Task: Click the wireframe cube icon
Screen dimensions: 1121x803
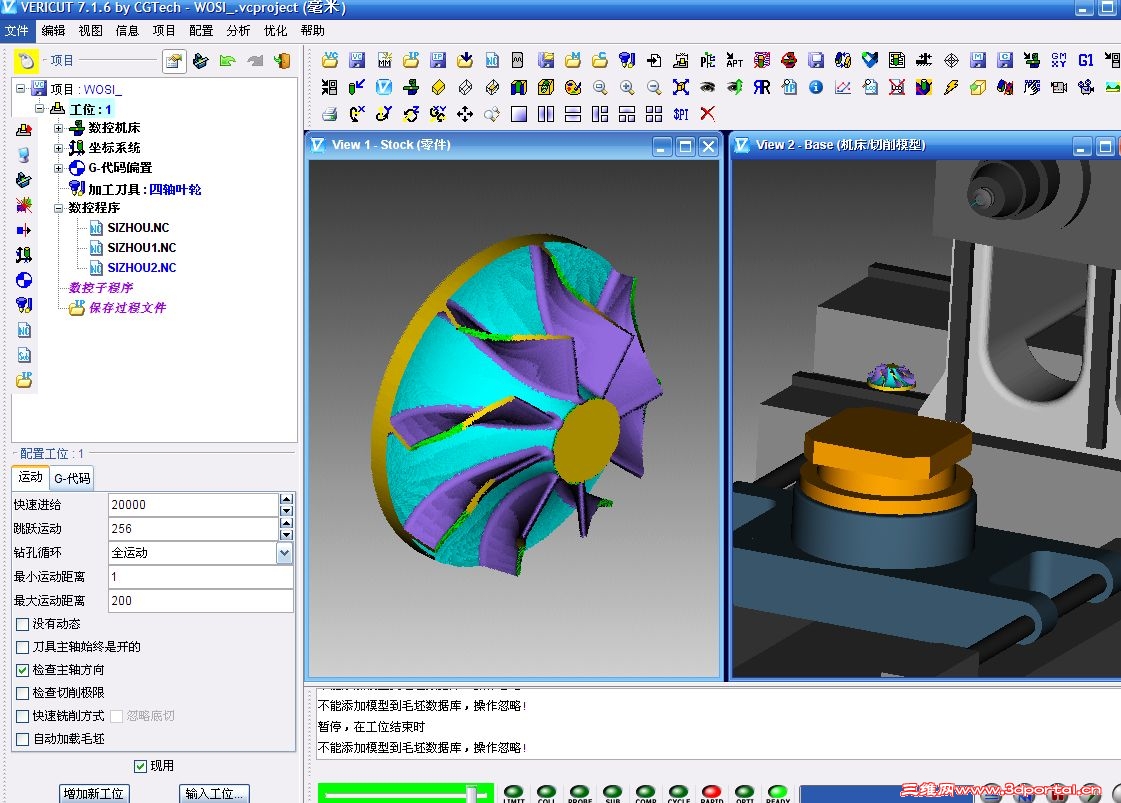Action: tap(465, 87)
